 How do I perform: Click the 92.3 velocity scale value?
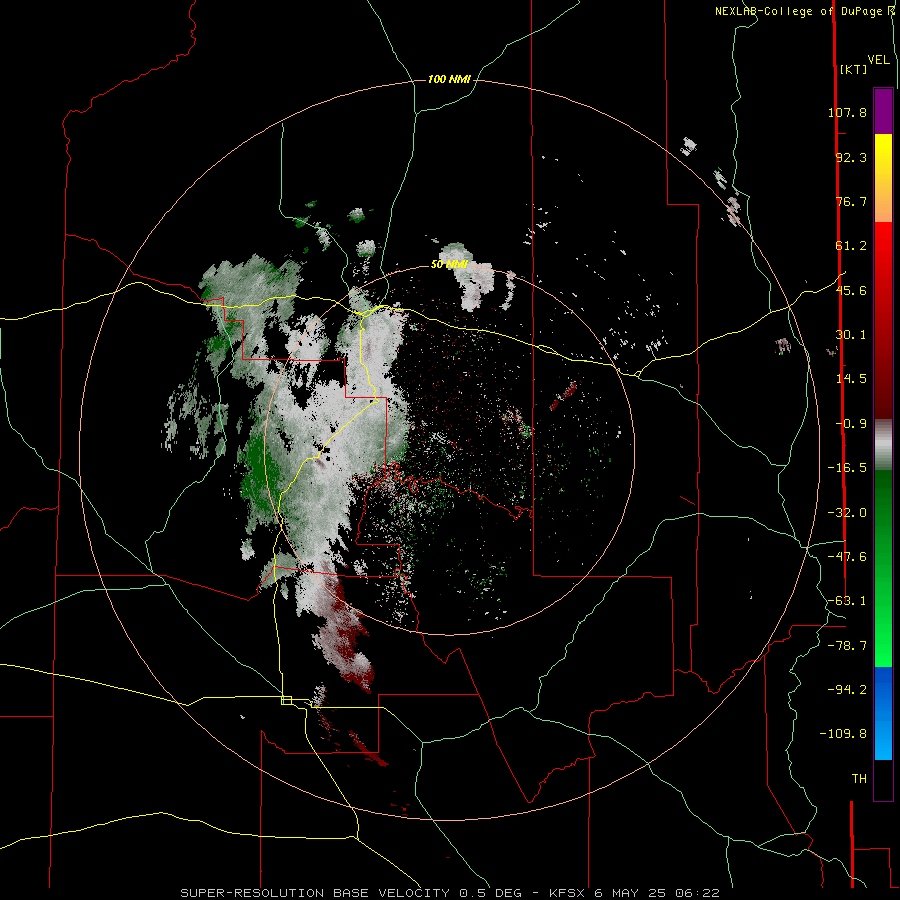[851, 157]
